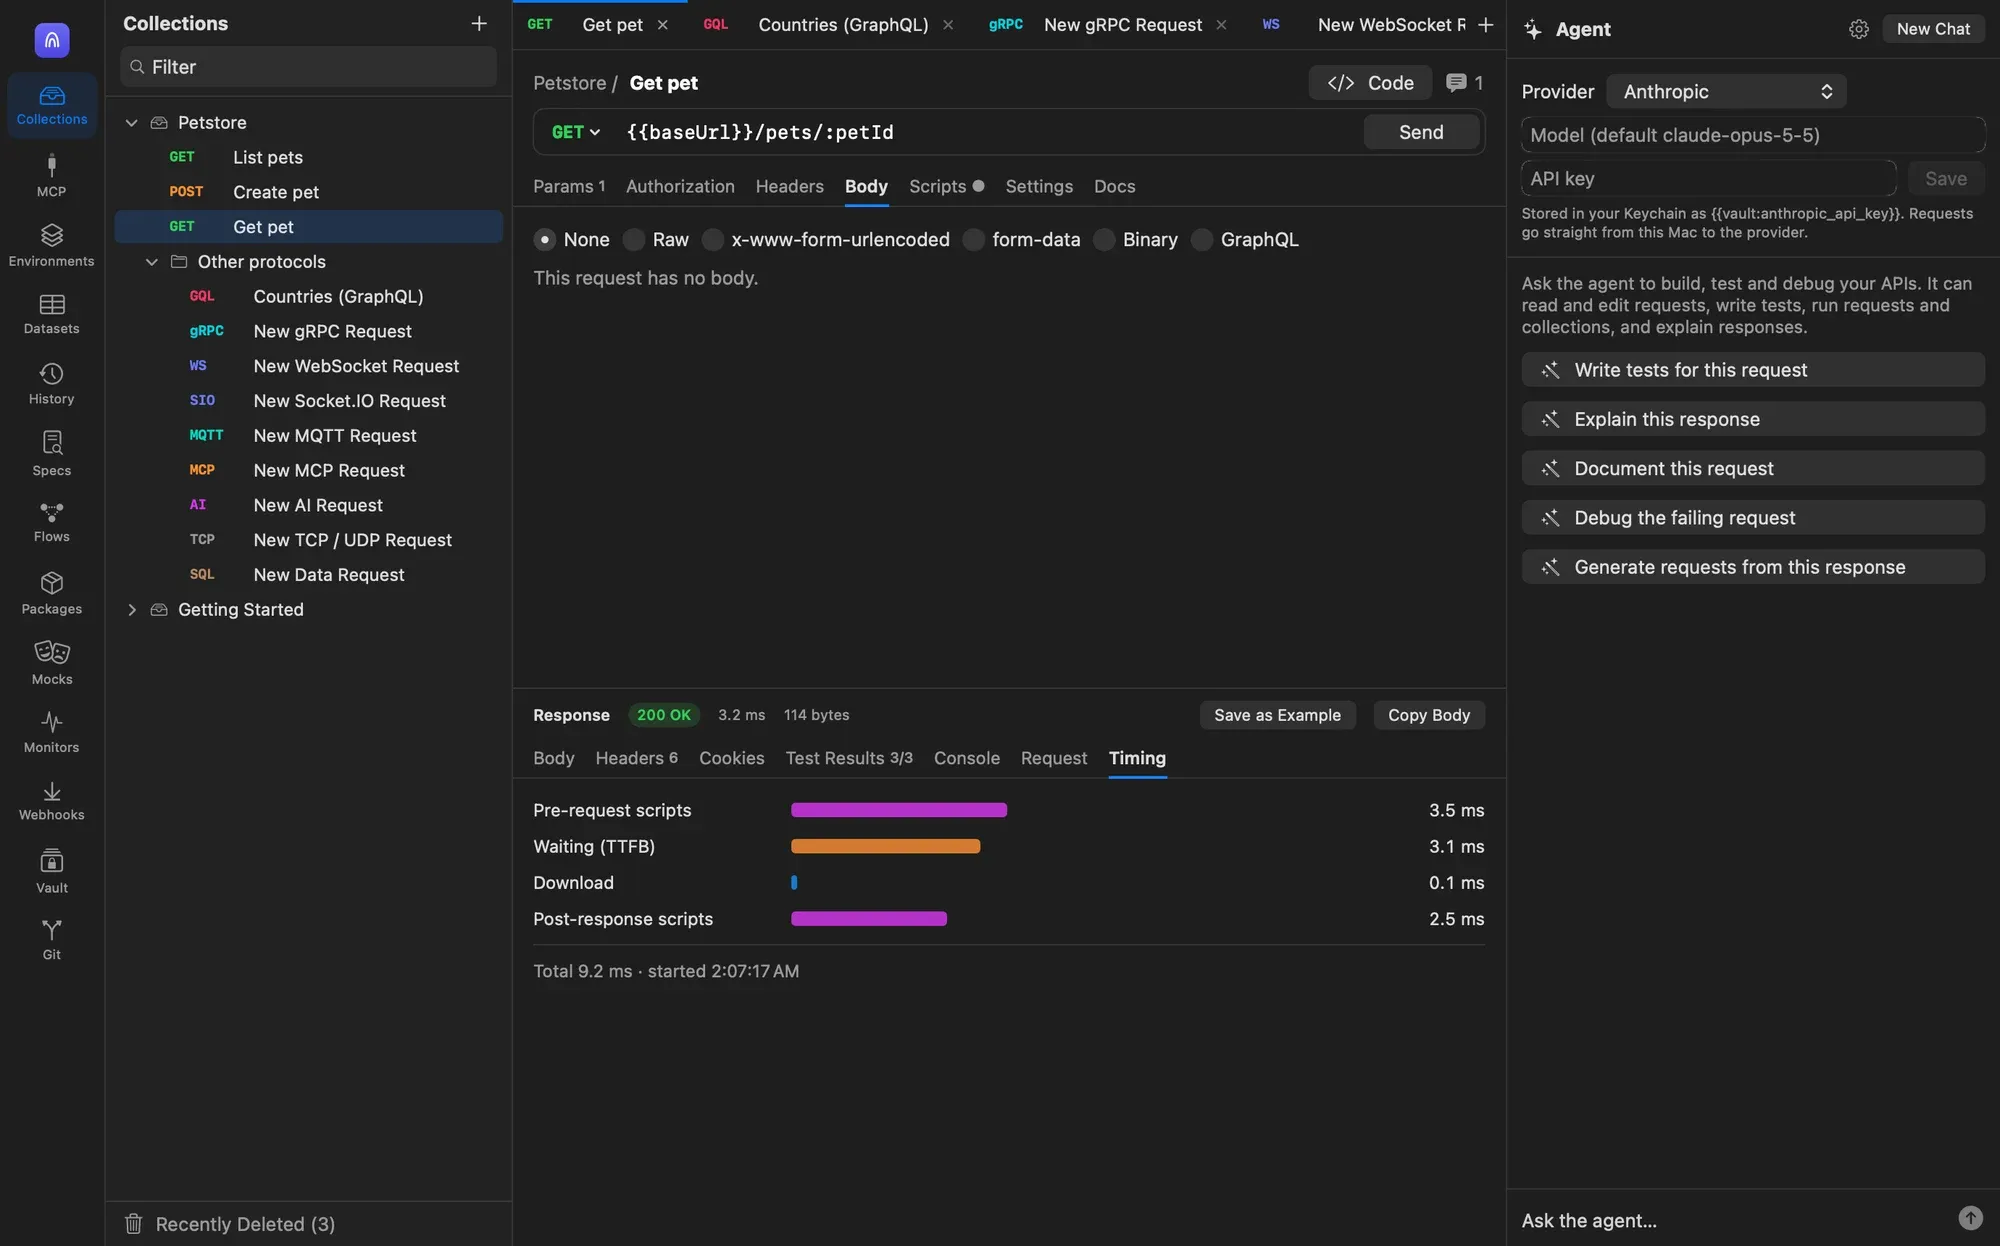Open the Provider Anthropic dropdown
This screenshot has width=2000, height=1246.
[x=1726, y=91]
